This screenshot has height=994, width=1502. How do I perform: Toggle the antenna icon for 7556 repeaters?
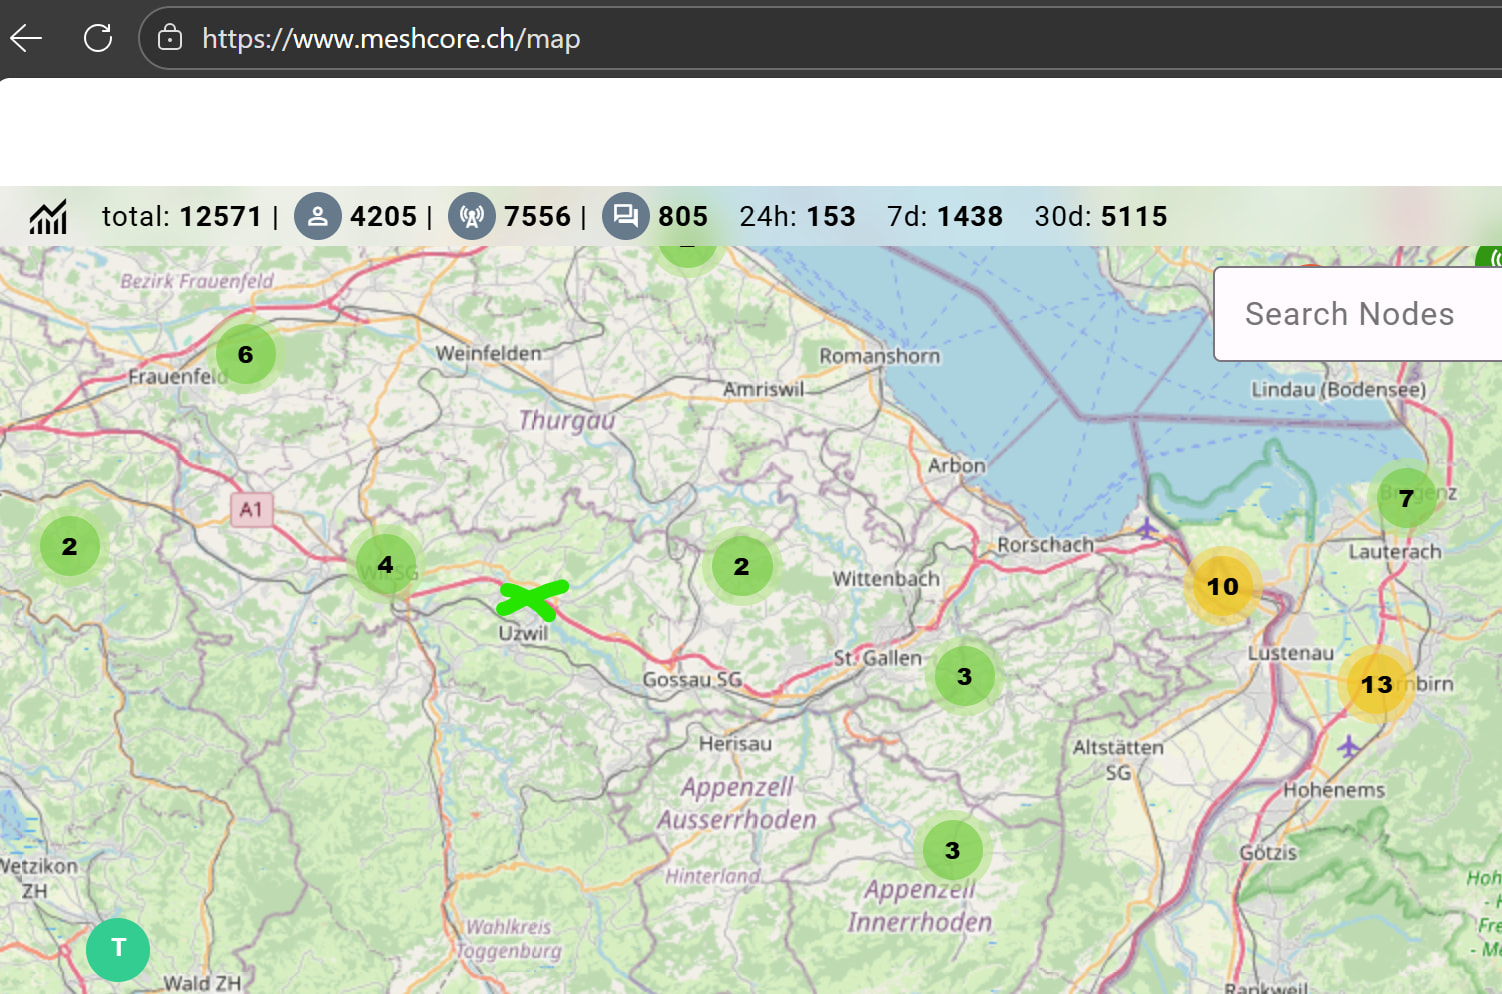(x=472, y=216)
